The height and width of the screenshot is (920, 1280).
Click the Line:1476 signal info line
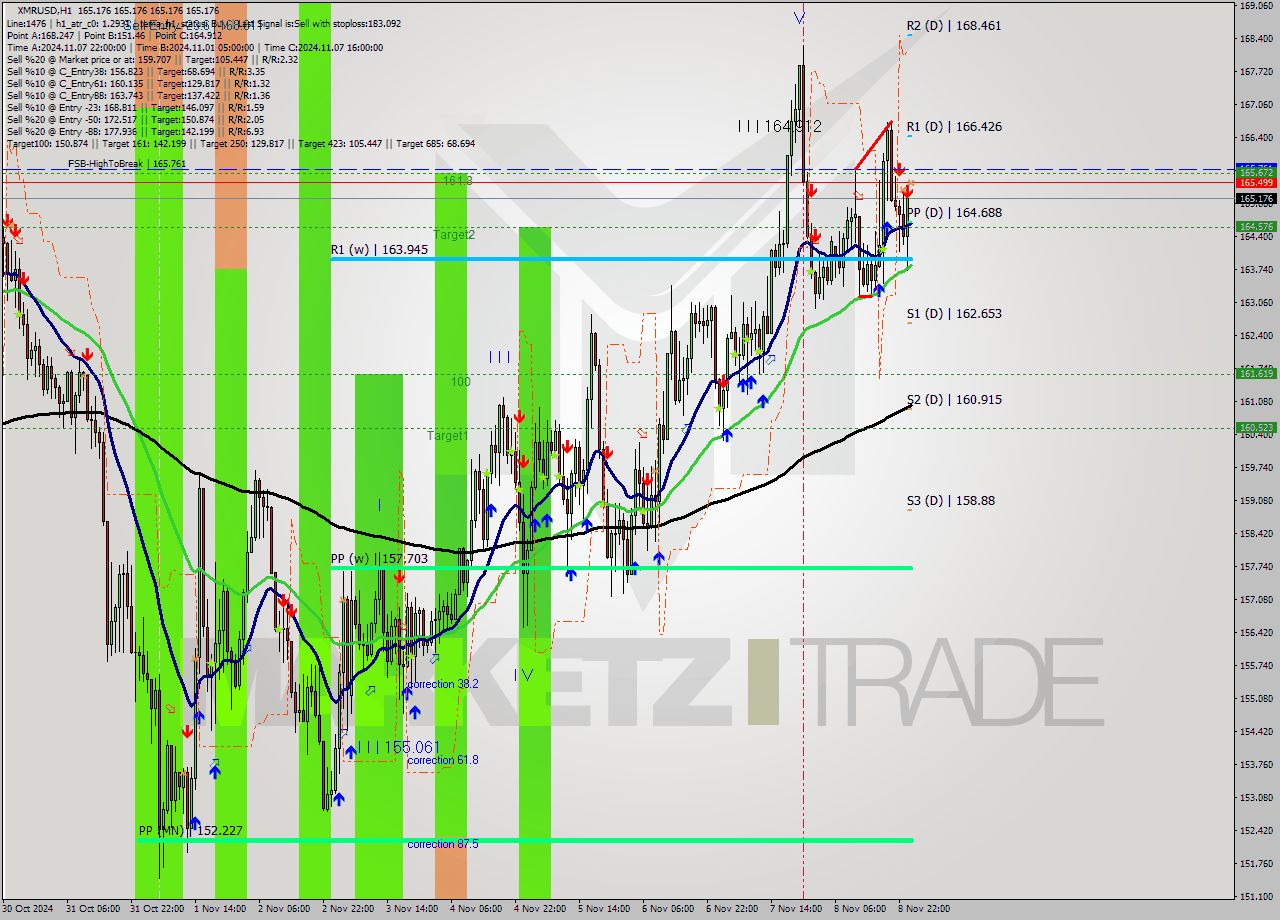[203, 23]
